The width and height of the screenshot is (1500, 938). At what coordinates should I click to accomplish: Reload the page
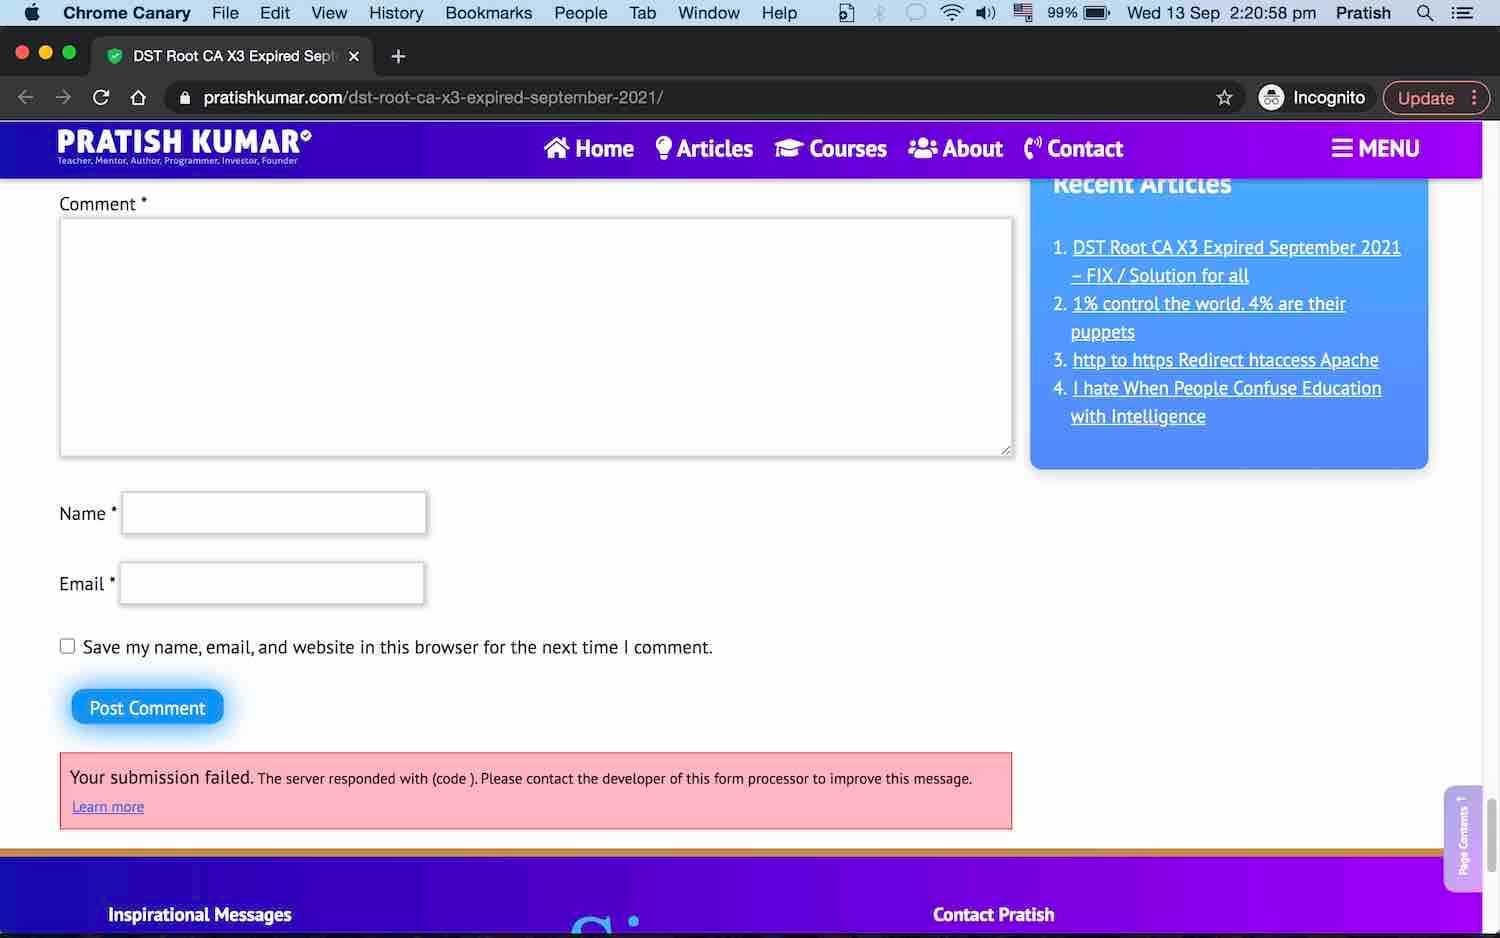click(x=100, y=97)
